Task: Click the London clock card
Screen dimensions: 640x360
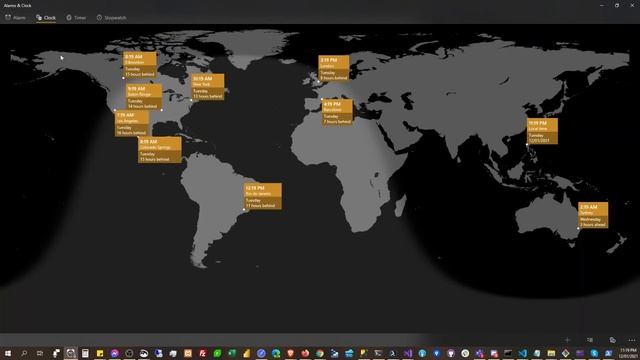Action: click(334, 68)
